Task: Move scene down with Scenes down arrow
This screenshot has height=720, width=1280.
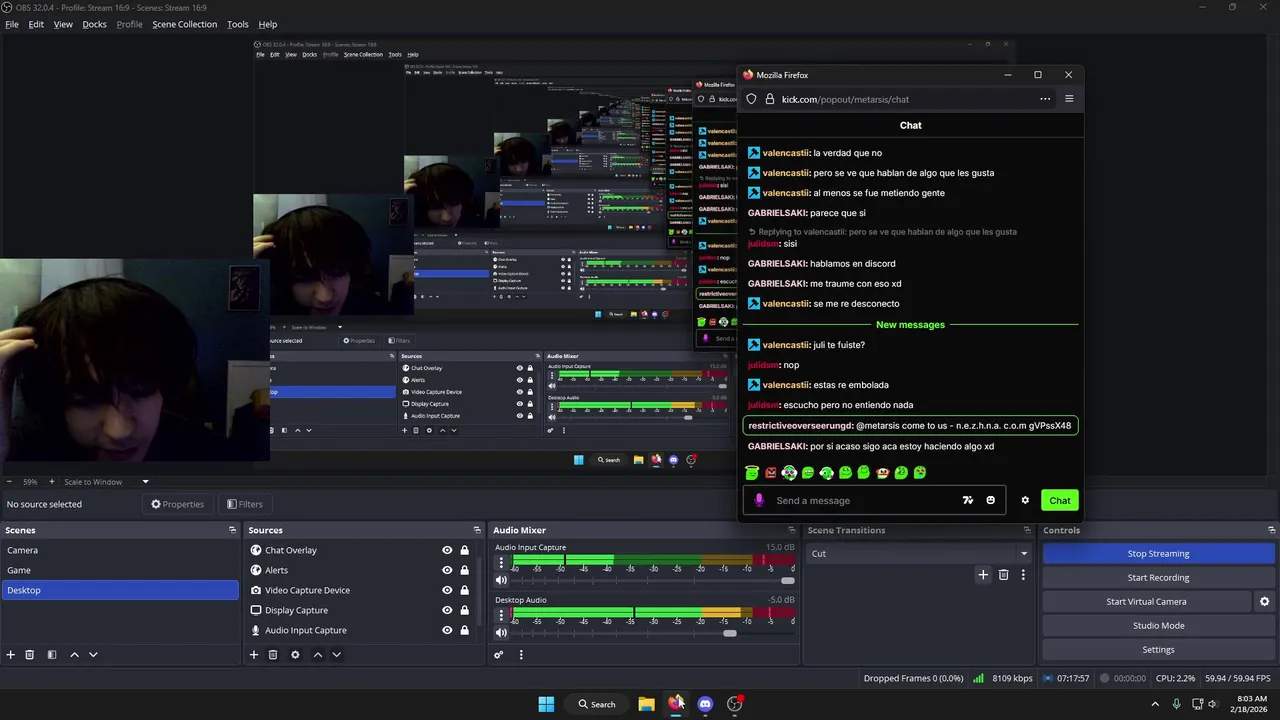Action: coord(93,655)
